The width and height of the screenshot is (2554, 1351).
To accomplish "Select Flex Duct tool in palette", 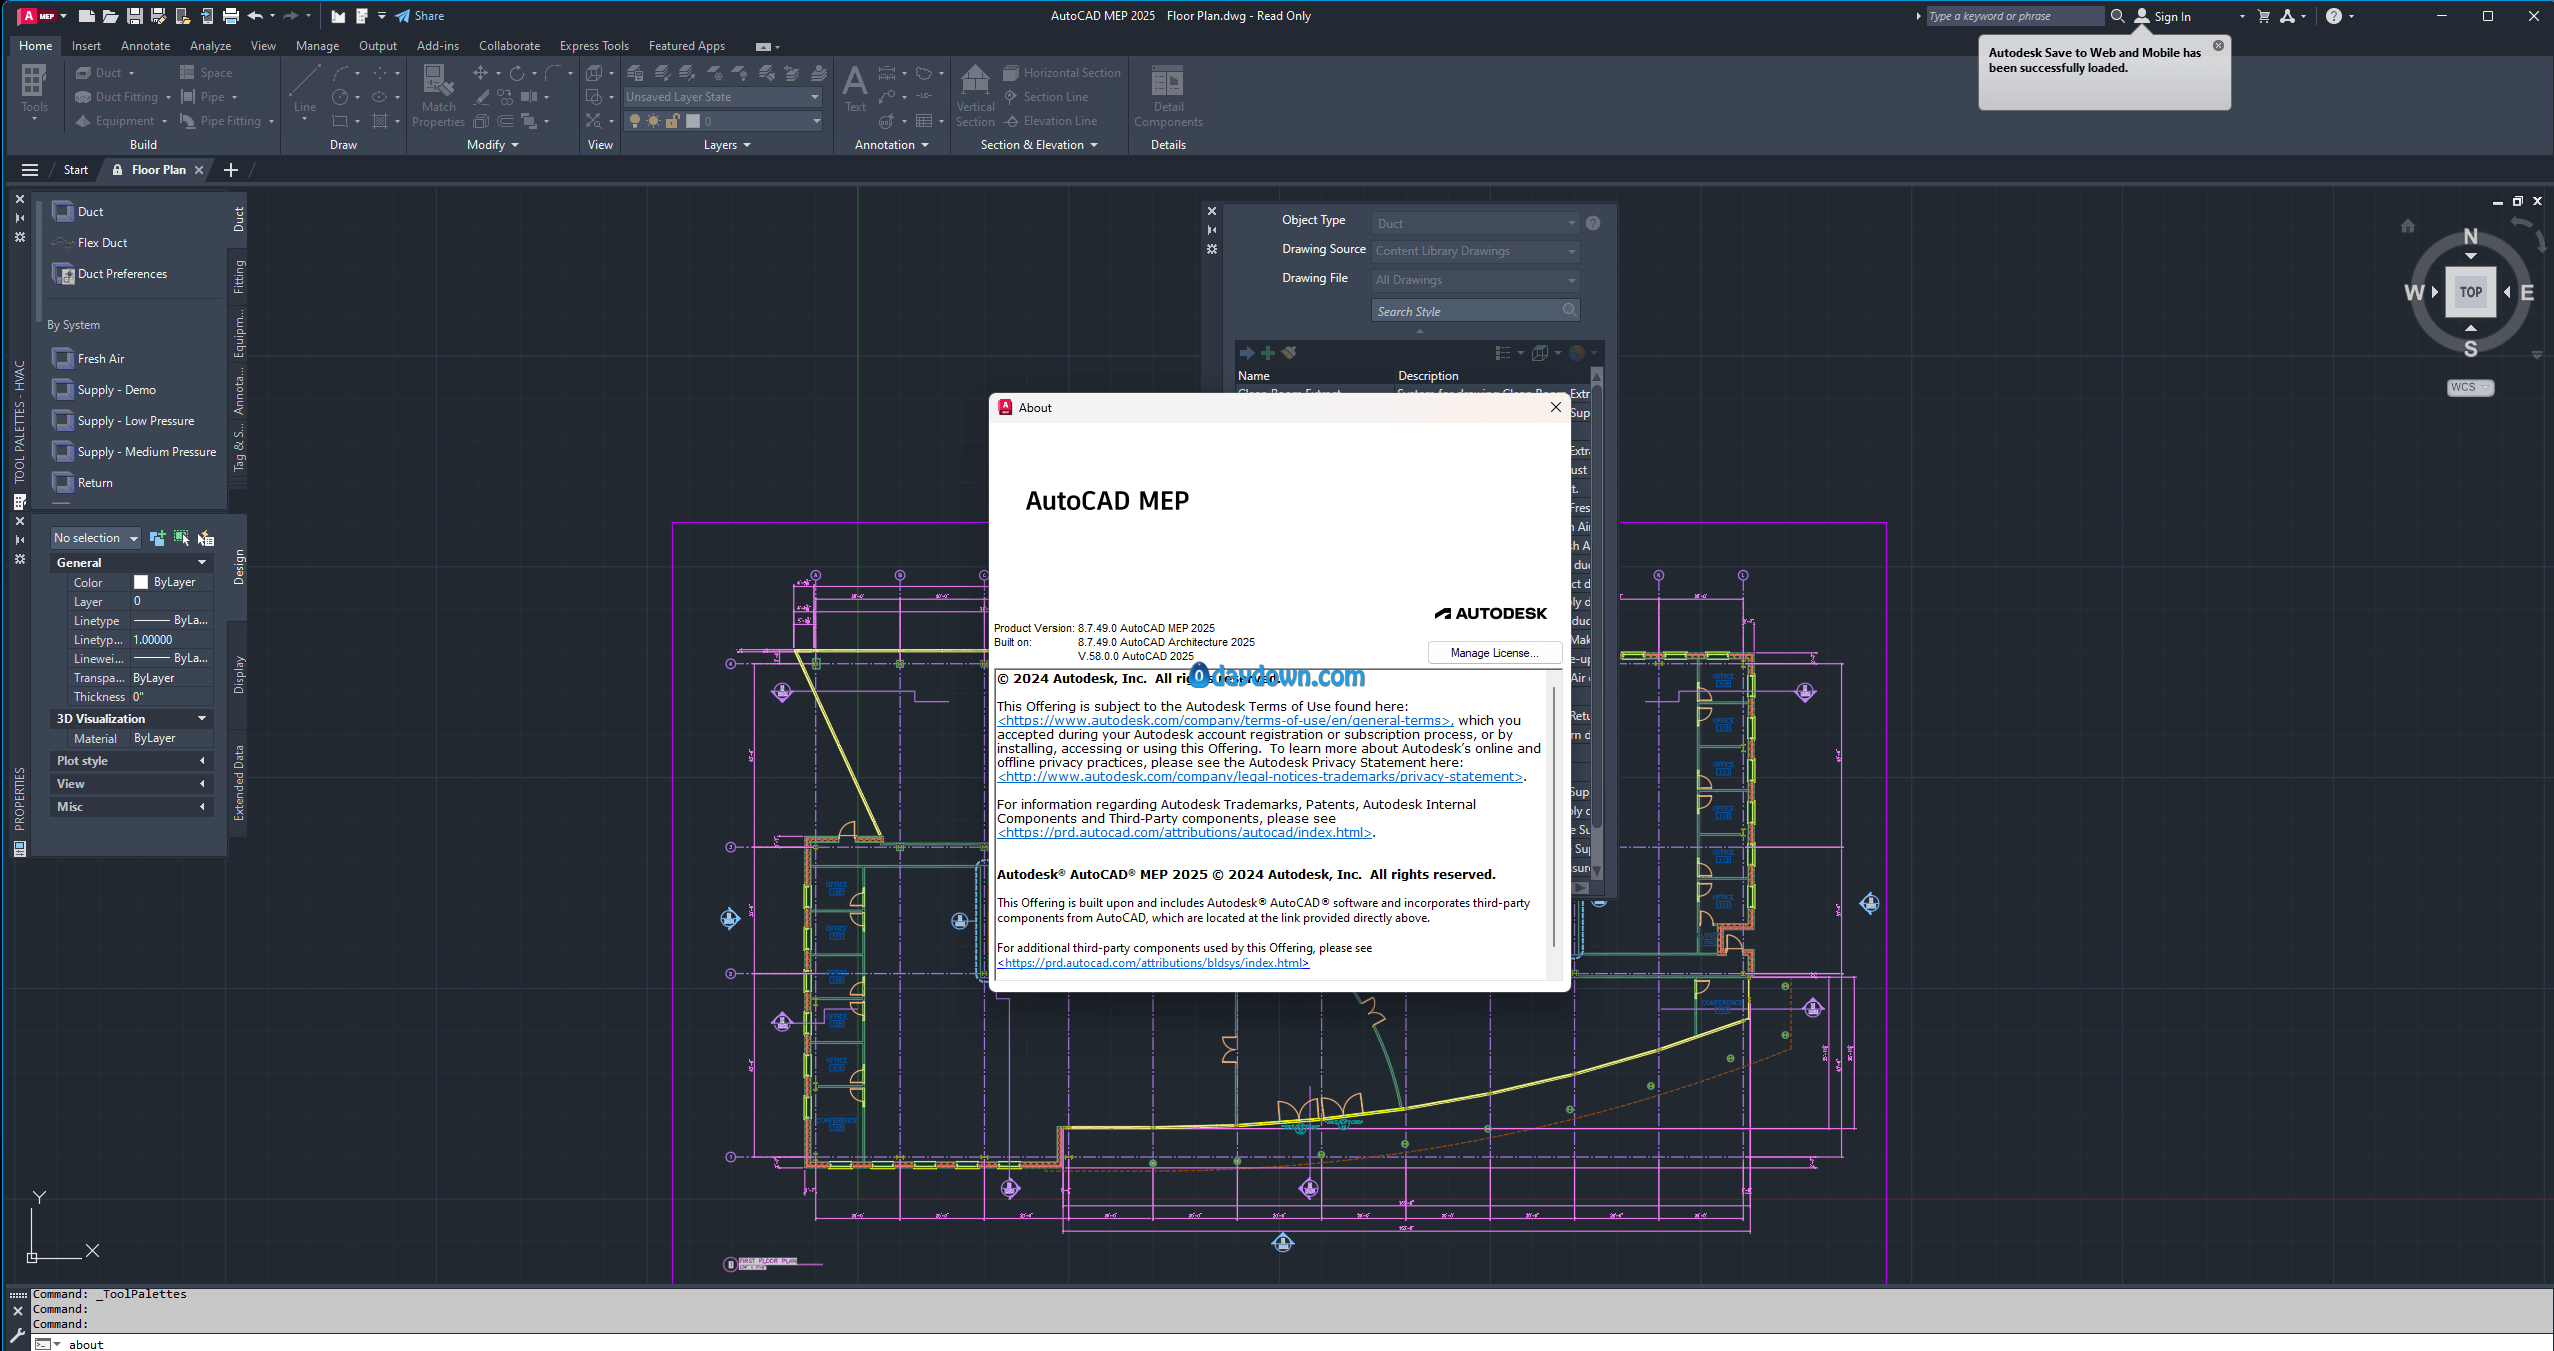I will (x=90, y=243).
